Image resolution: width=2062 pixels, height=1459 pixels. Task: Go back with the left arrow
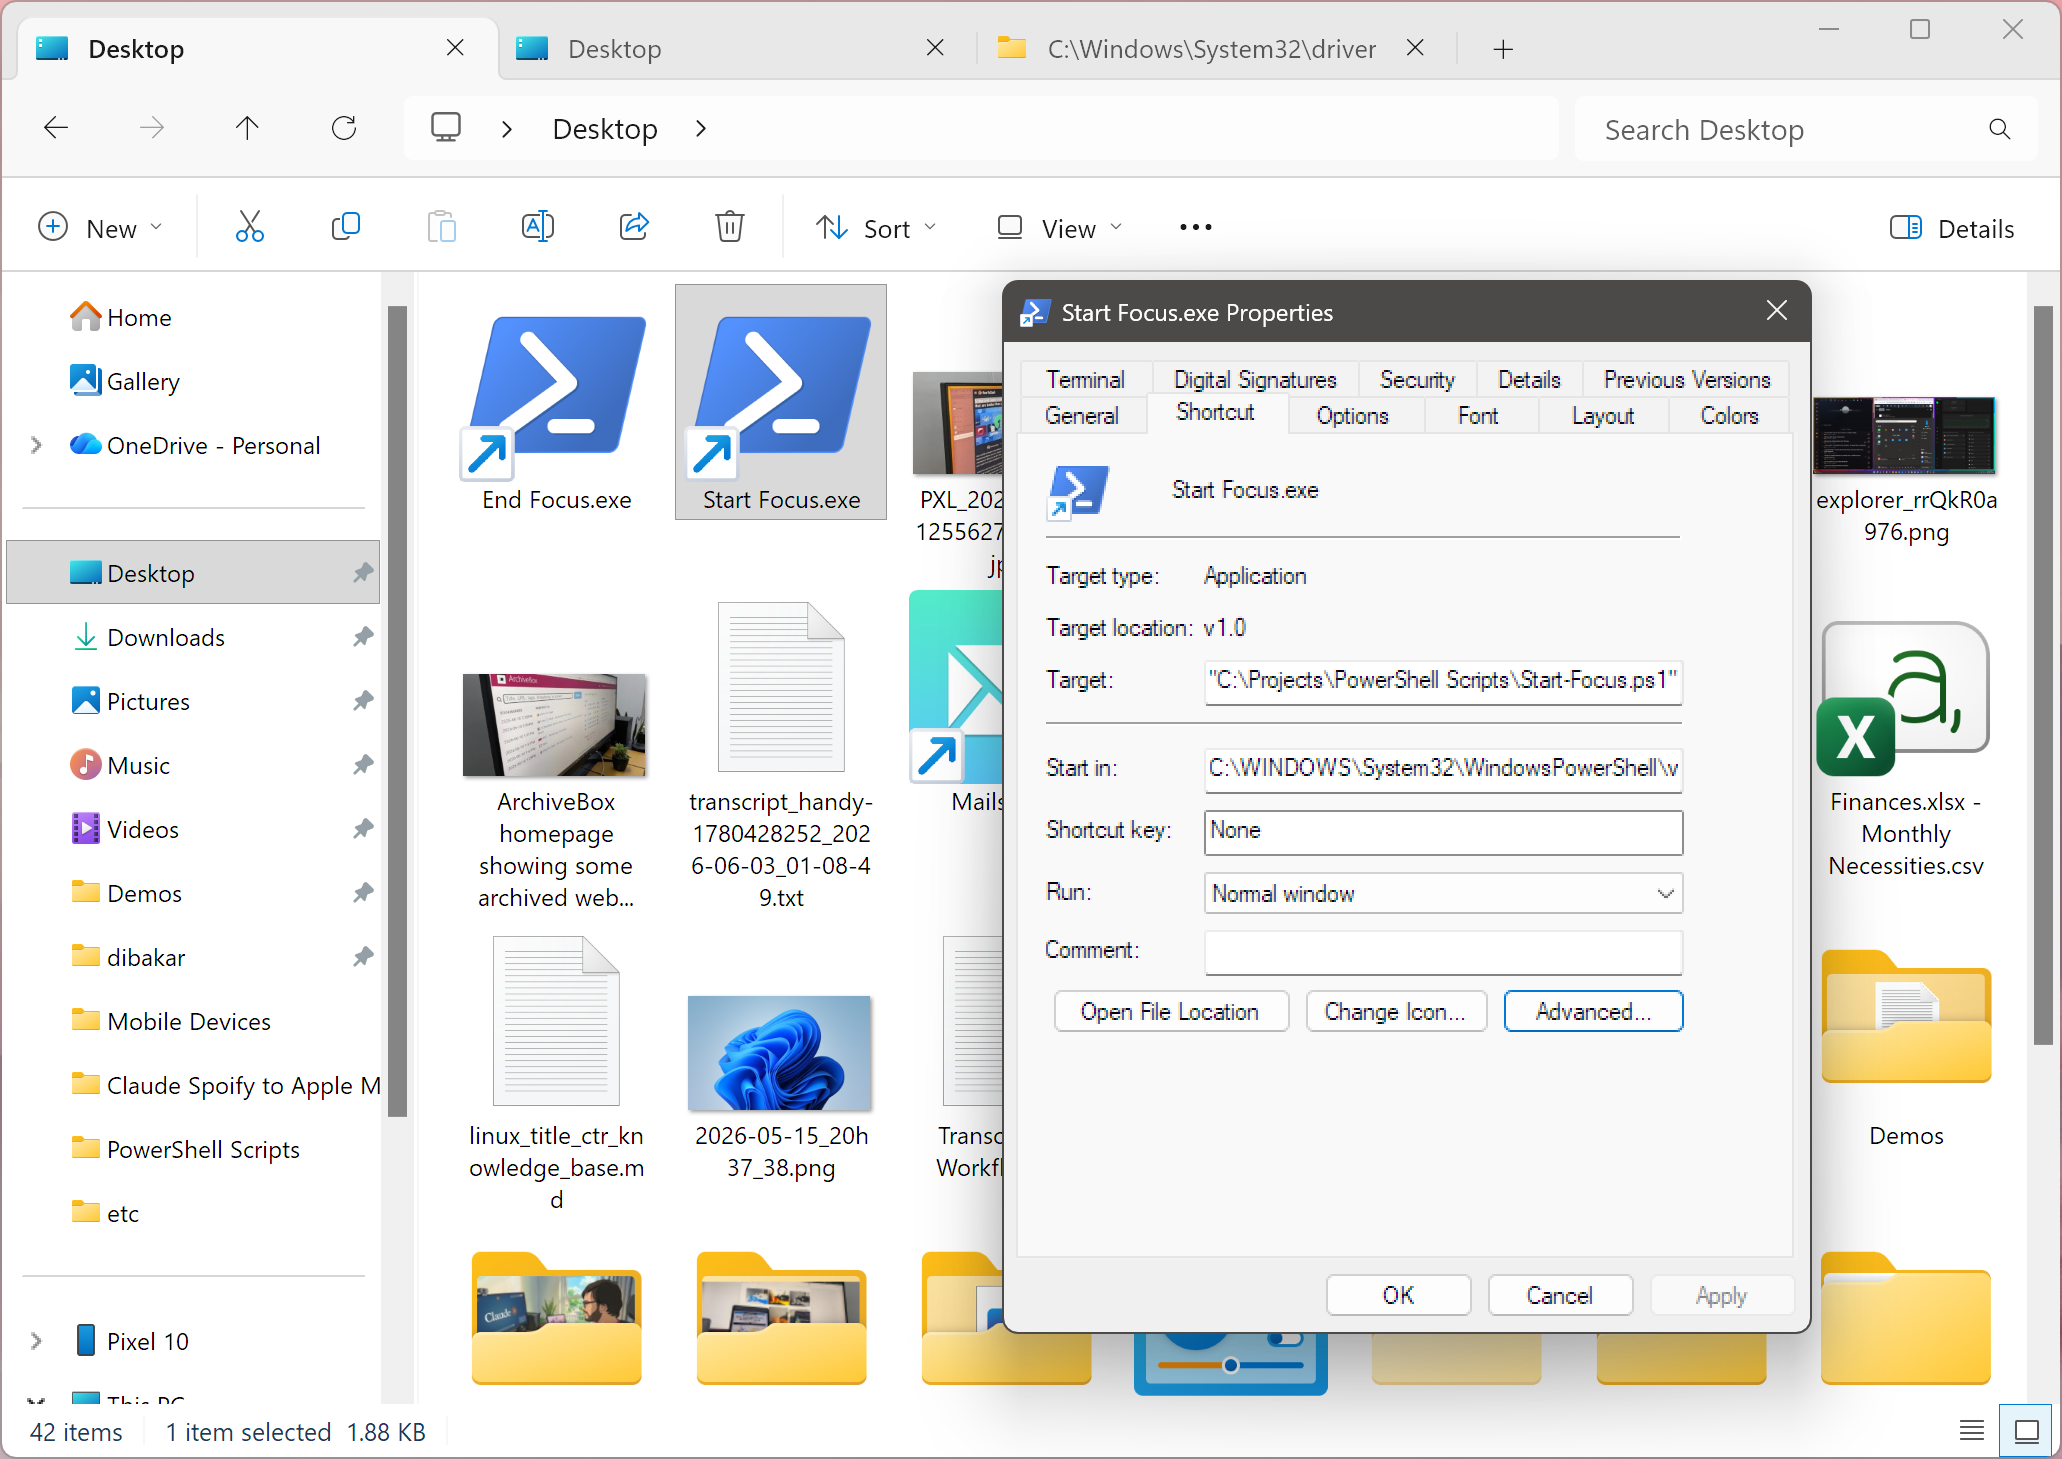(x=56, y=128)
